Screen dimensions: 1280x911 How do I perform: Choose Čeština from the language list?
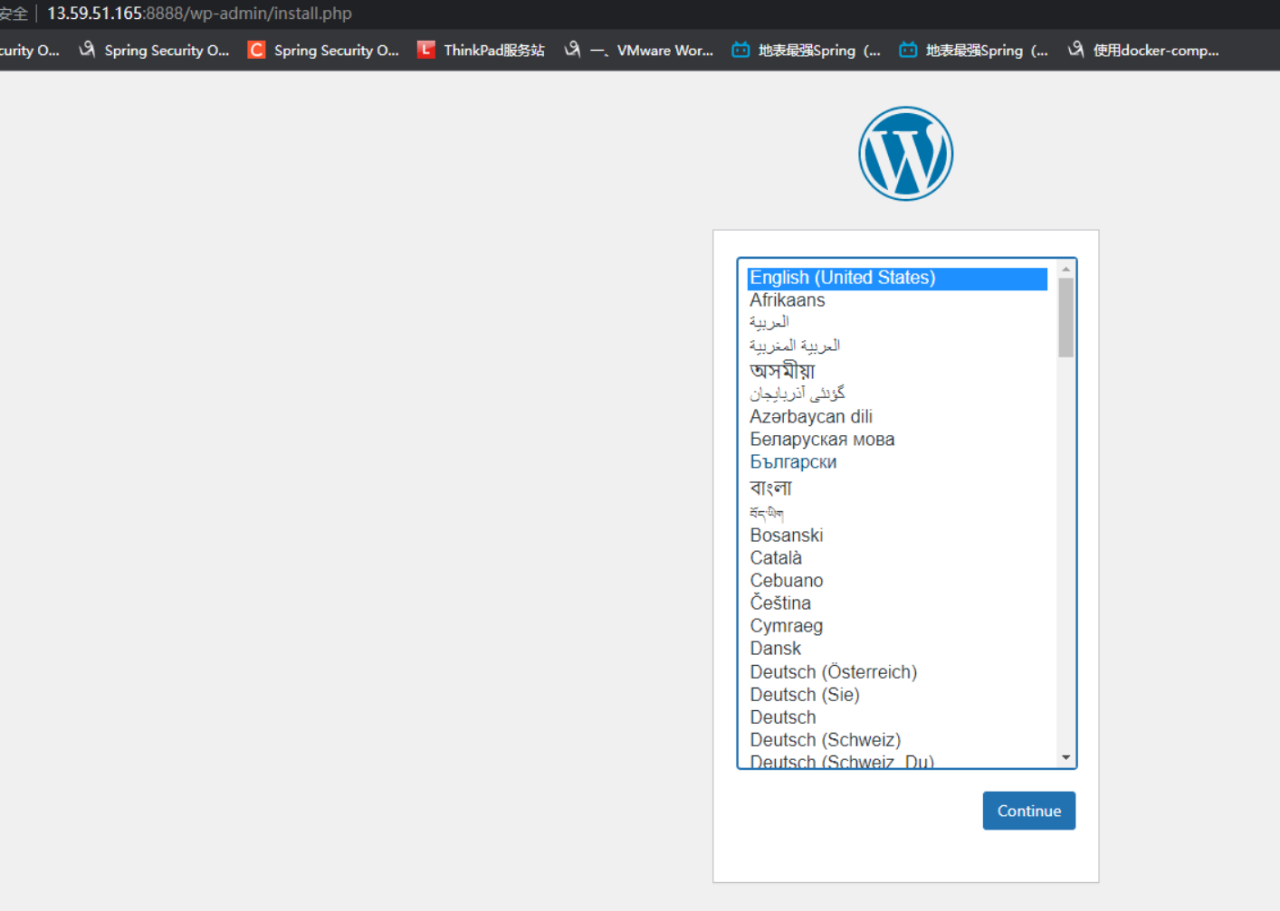point(780,603)
